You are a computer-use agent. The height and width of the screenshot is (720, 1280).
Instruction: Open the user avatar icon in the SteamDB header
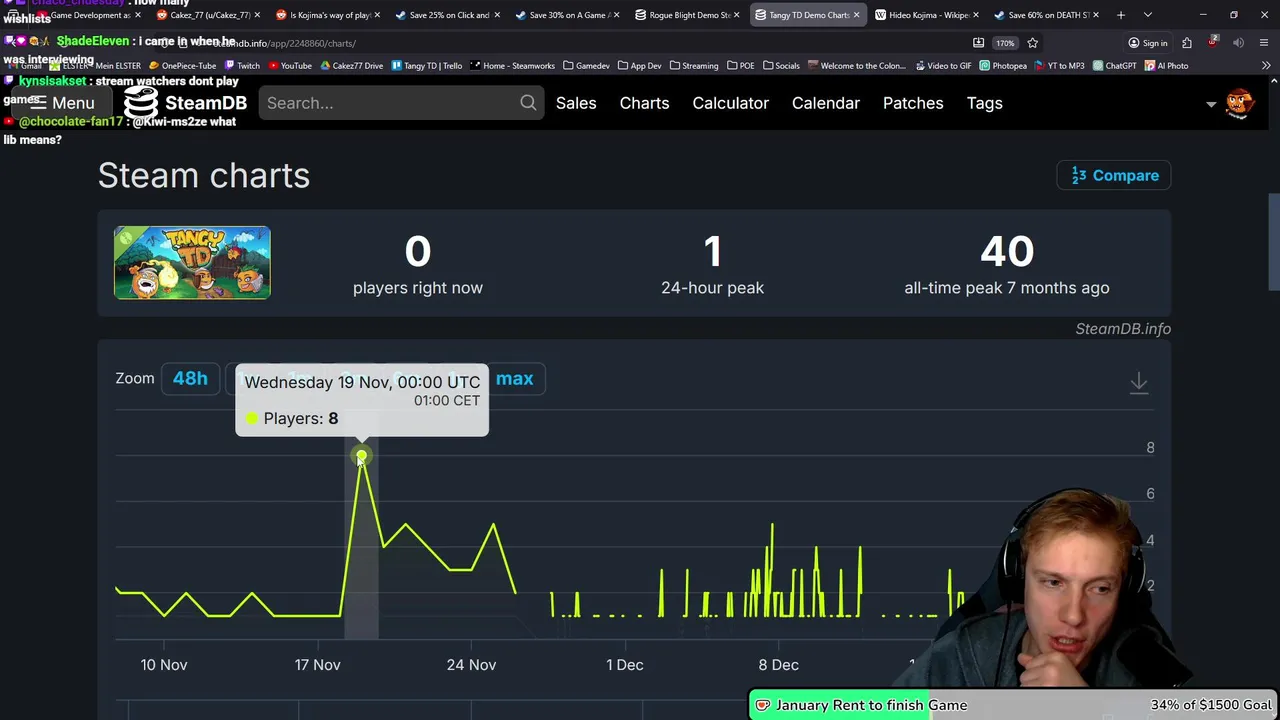click(1239, 103)
